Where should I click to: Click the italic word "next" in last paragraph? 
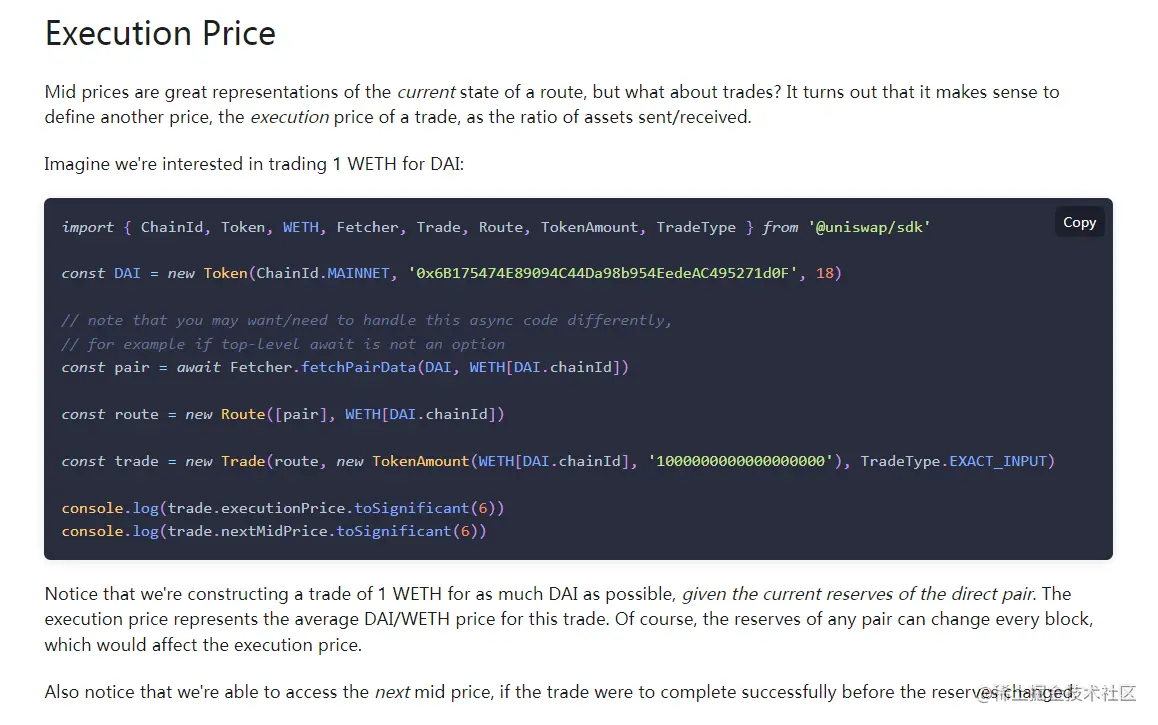[x=392, y=692]
